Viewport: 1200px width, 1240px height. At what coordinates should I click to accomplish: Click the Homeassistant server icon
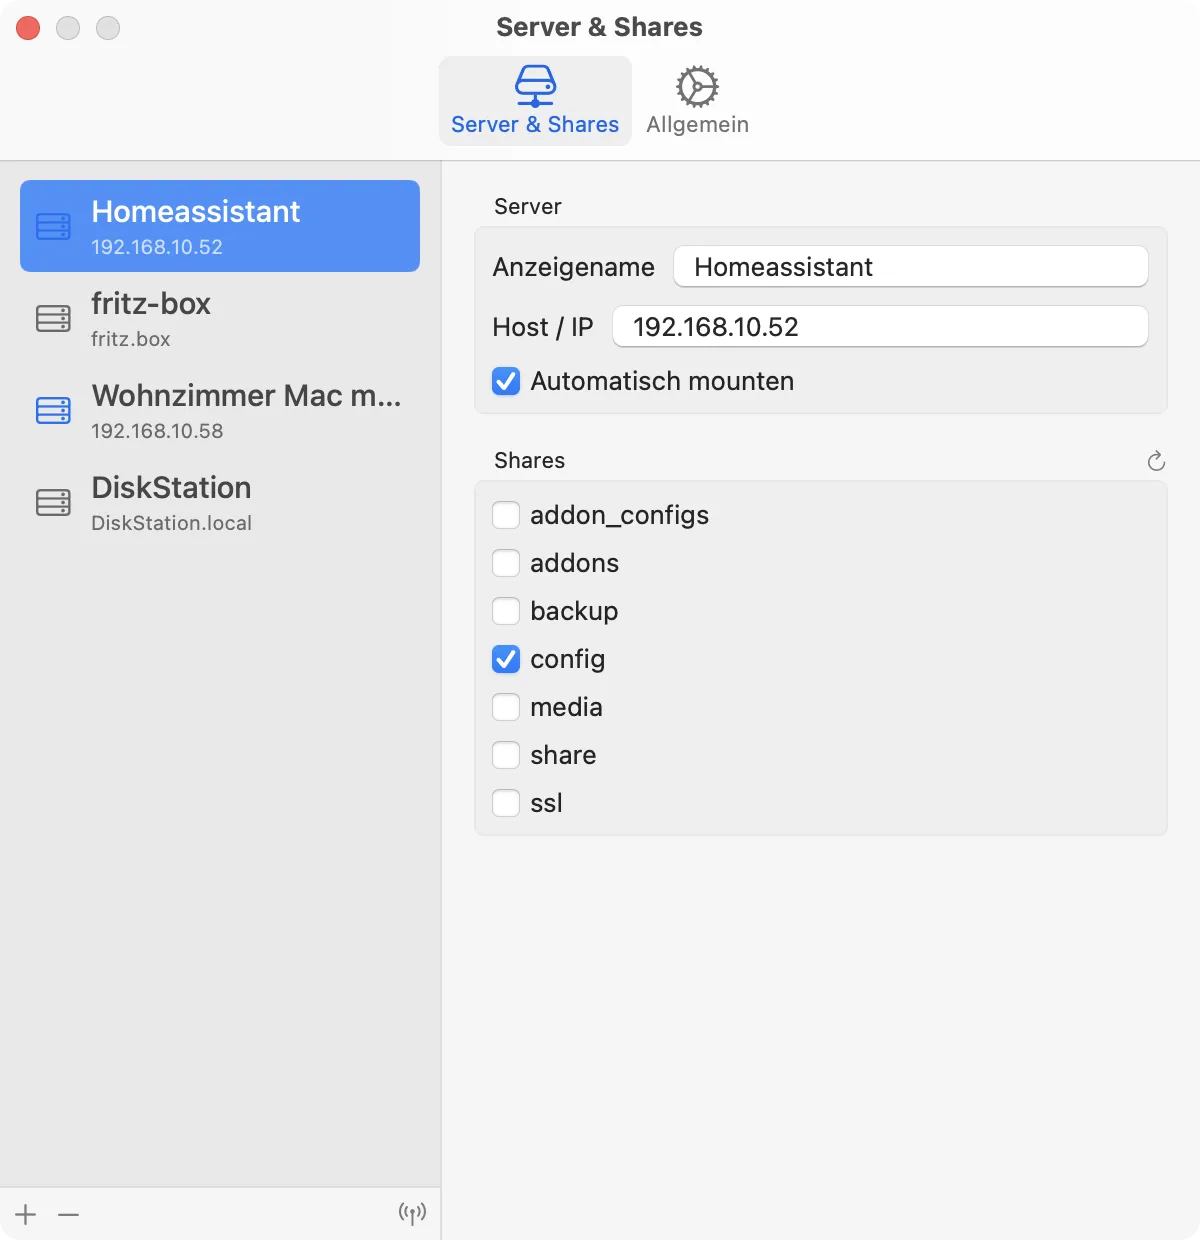pyautogui.click(x=53, y=227)
